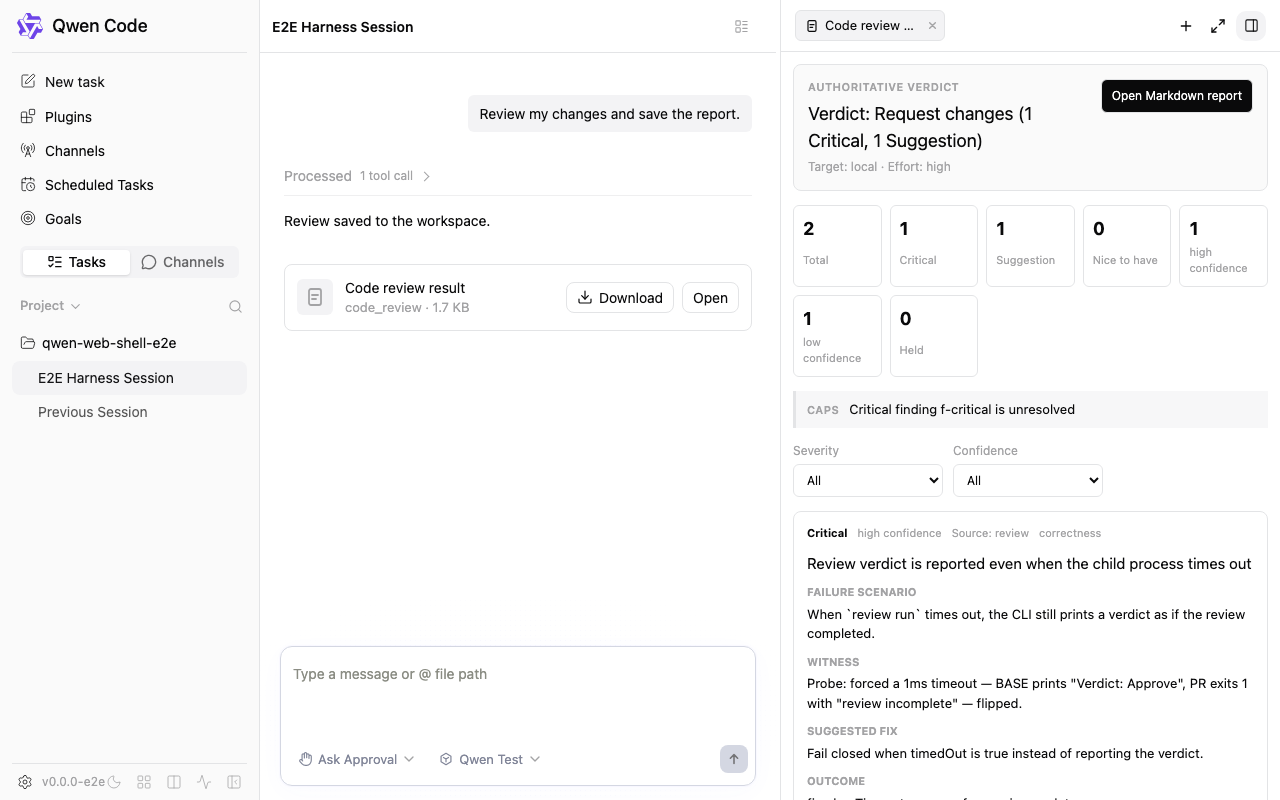This screenshot has height=800, width=1280.
Task: Close the Code review tab
Action: point(932,26)
